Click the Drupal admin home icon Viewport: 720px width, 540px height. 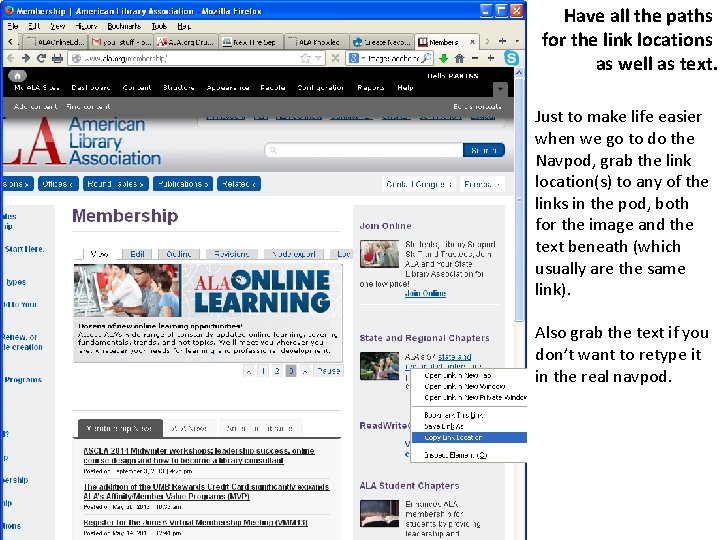click(17, 76)
